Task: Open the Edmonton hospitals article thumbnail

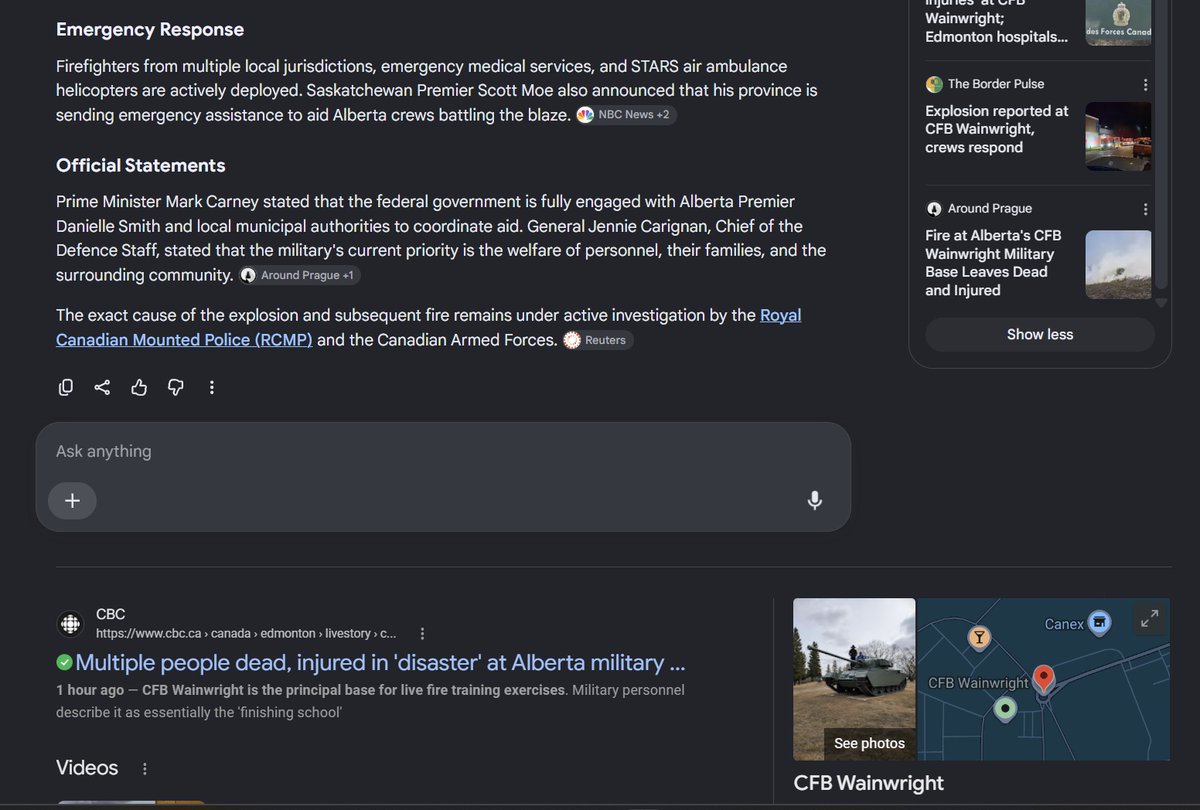Action: [x=1119, y=22]
